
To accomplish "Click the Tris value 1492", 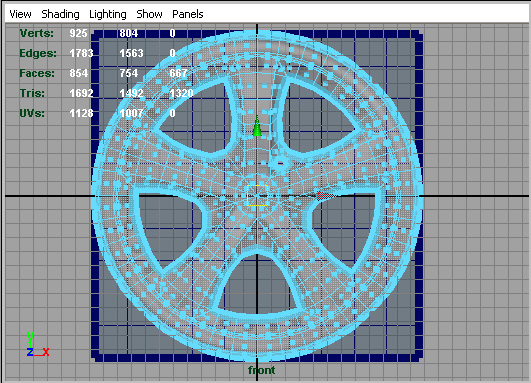I will click(x=131, y=93).
